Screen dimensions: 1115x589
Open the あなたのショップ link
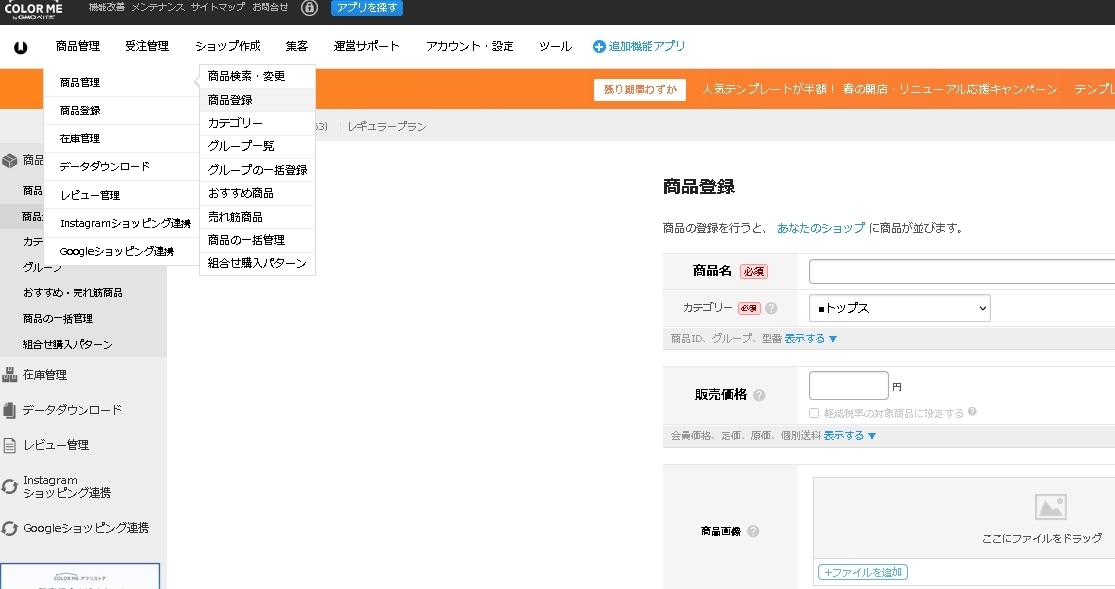point(821,228)
